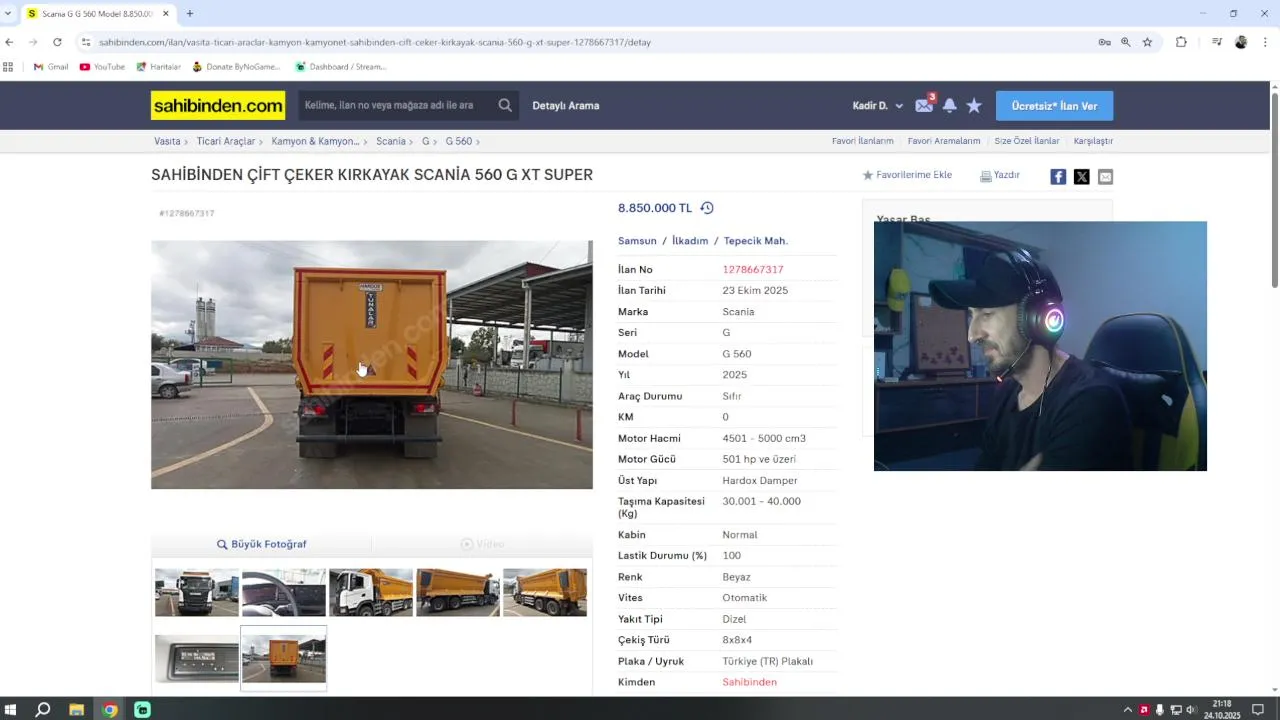
Task: Open Chrome apps grid icon
Action: coord(8,67)
